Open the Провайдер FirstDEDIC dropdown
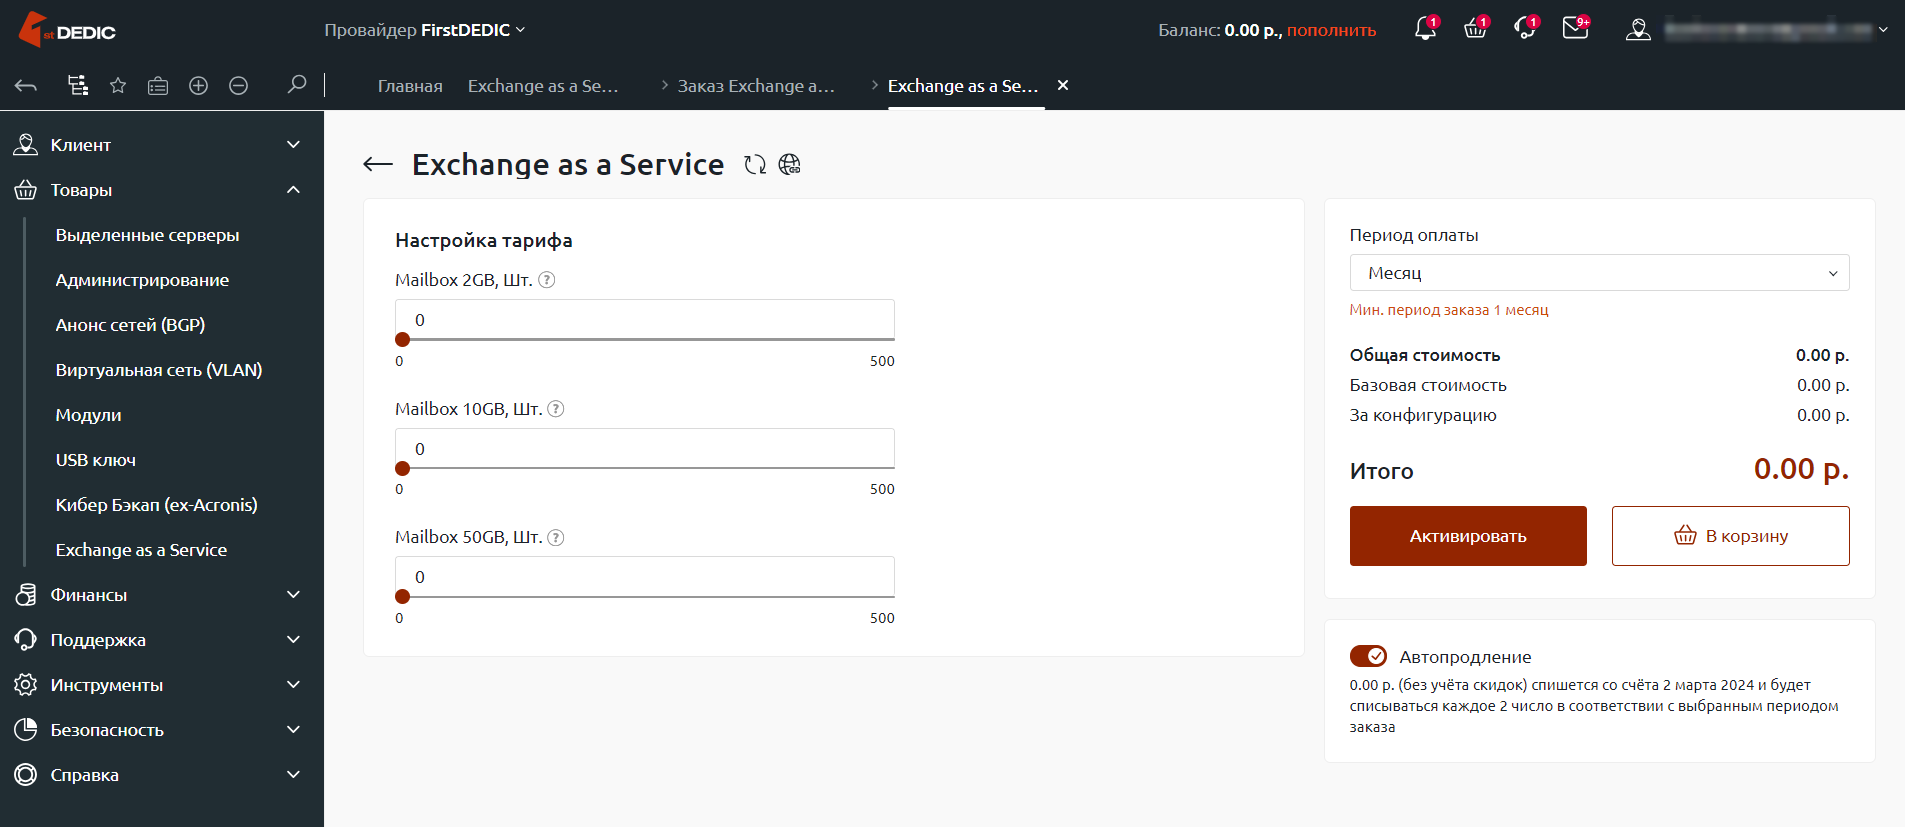 click(x=424, y=30)
